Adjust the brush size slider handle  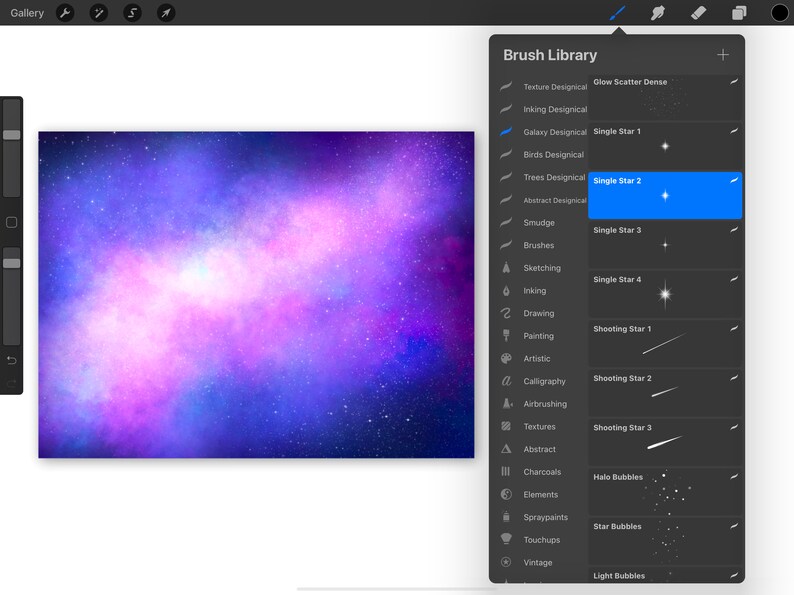12,135
